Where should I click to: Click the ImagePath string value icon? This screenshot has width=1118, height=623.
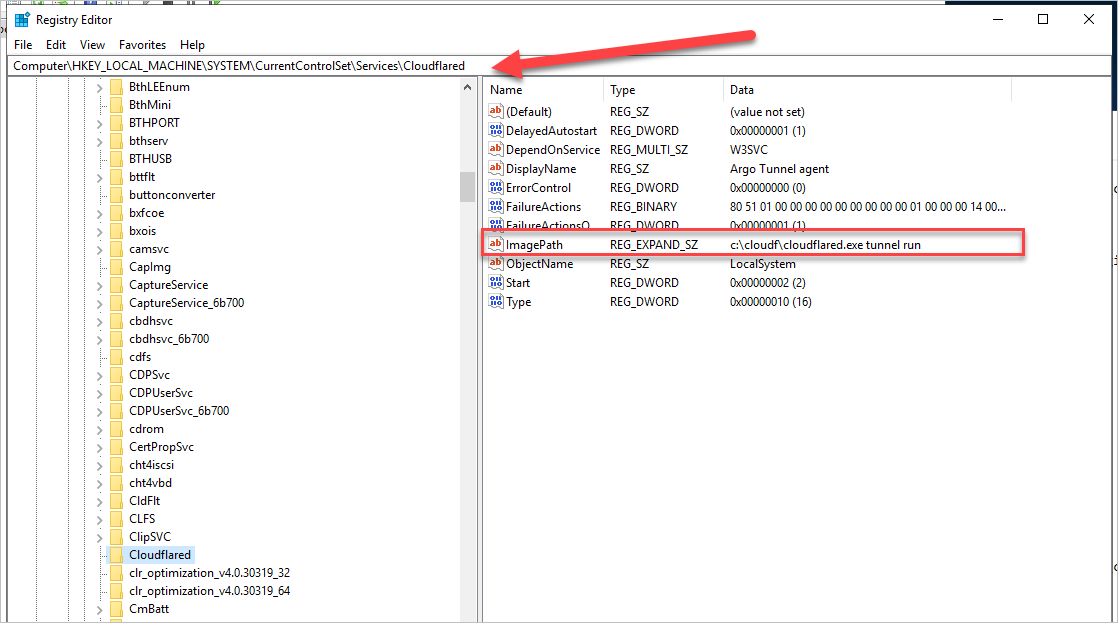[496, 244]
